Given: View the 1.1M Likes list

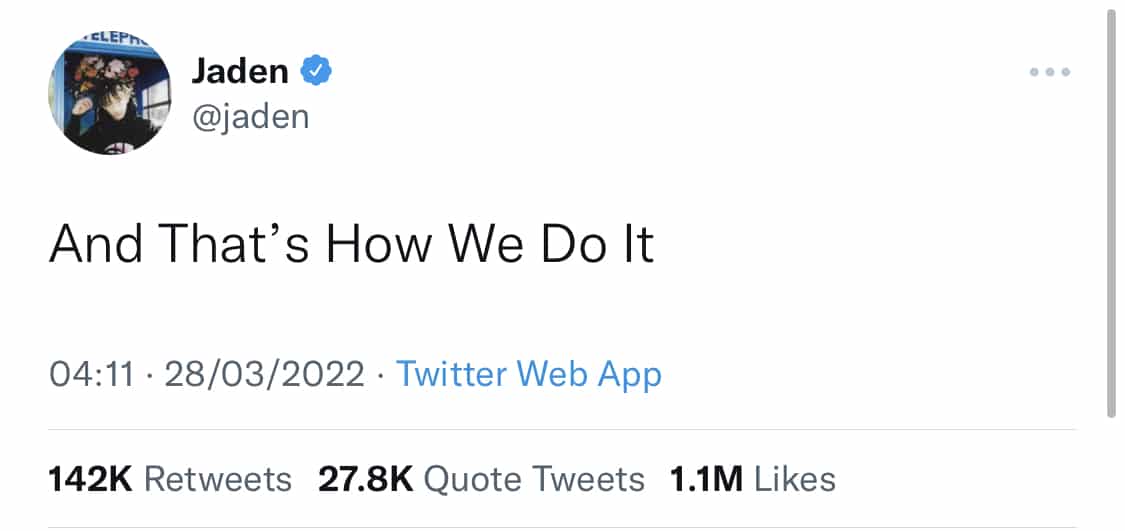Looking at the screenshot, I should point(753,479).
